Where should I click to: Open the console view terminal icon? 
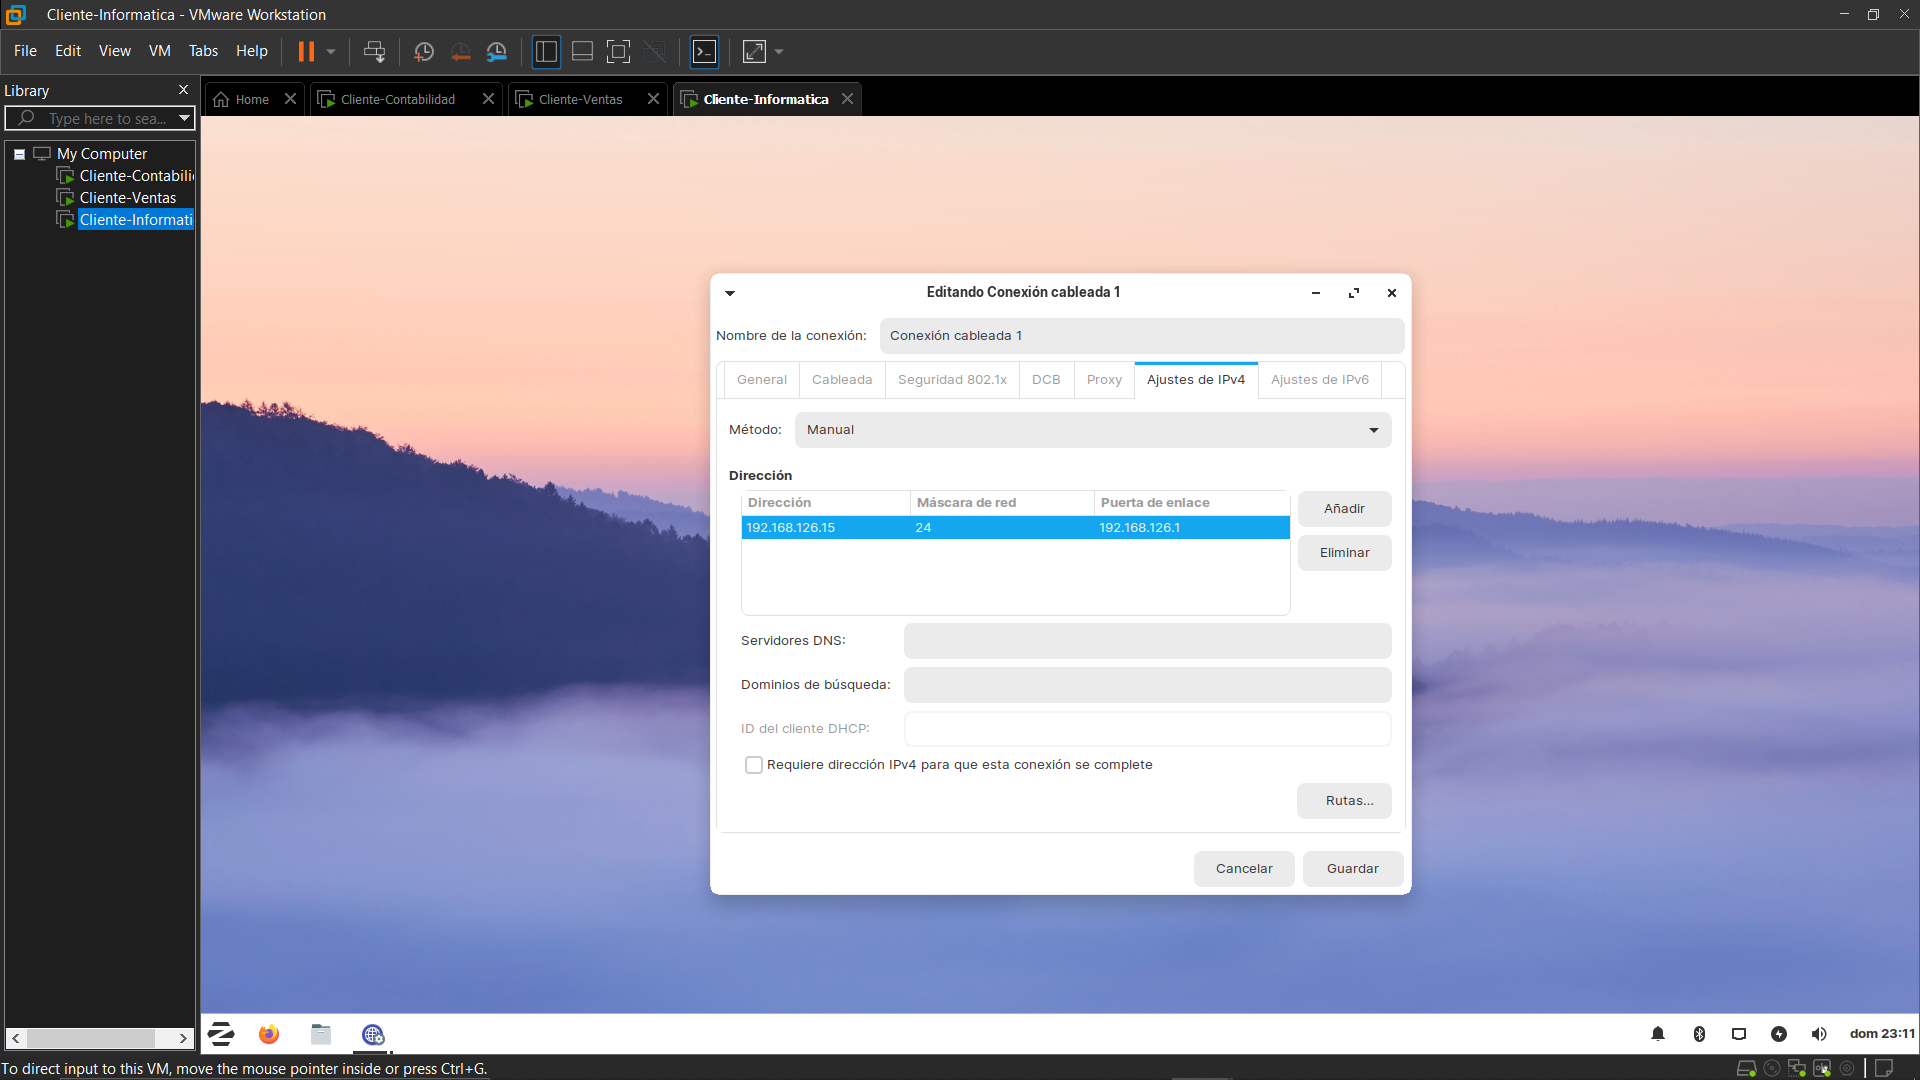[x=705, y=51]
